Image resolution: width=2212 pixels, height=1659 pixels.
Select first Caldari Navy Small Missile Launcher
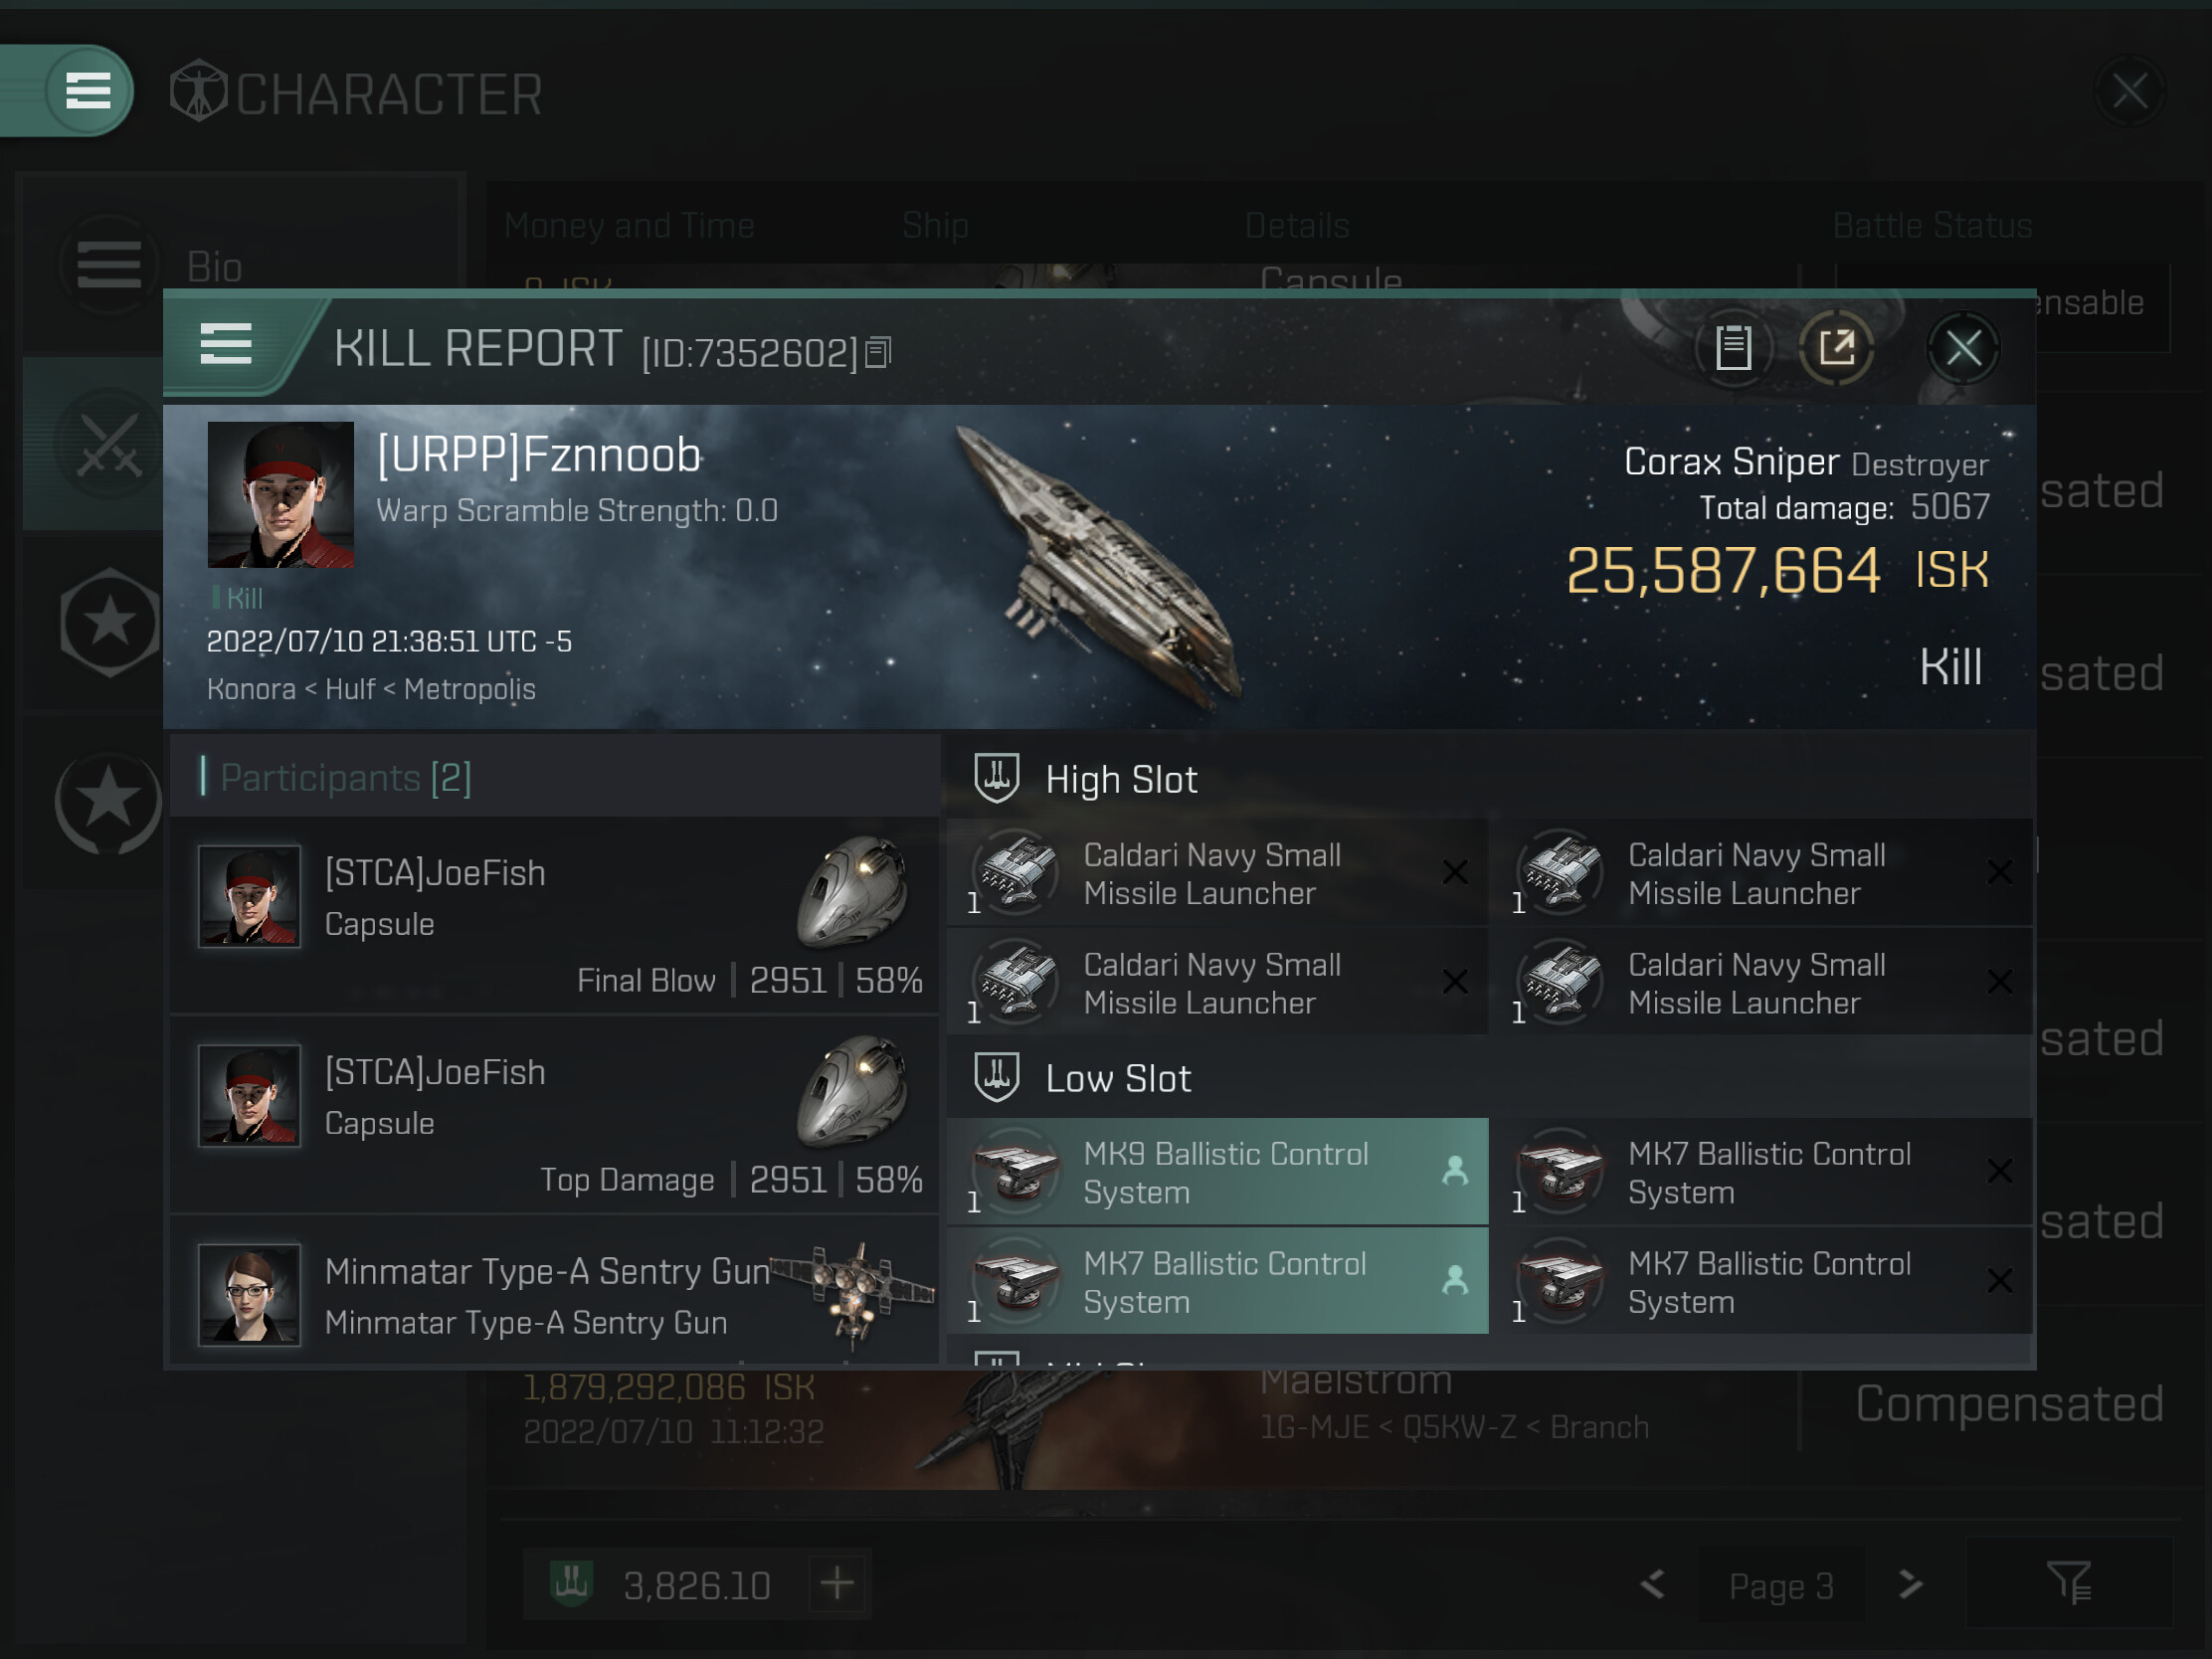click(x=1217, y=873)
